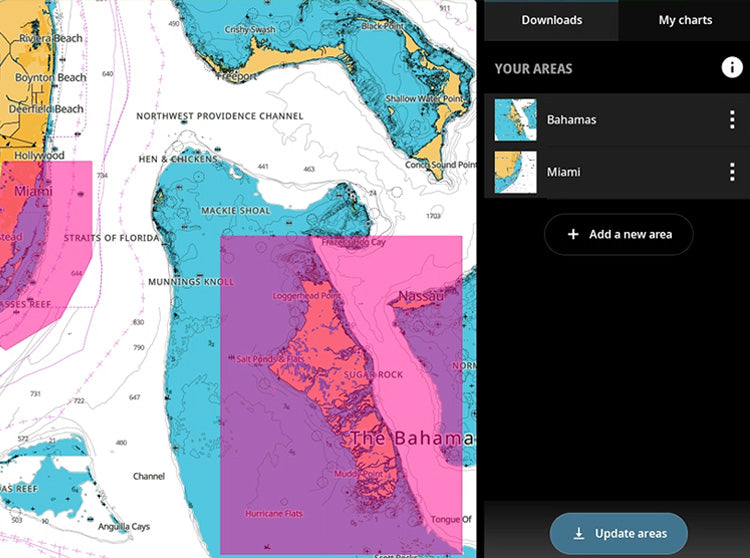The image size is (750, 558).
Task: Switch to the My charts tab
Action: pos(685,20)
